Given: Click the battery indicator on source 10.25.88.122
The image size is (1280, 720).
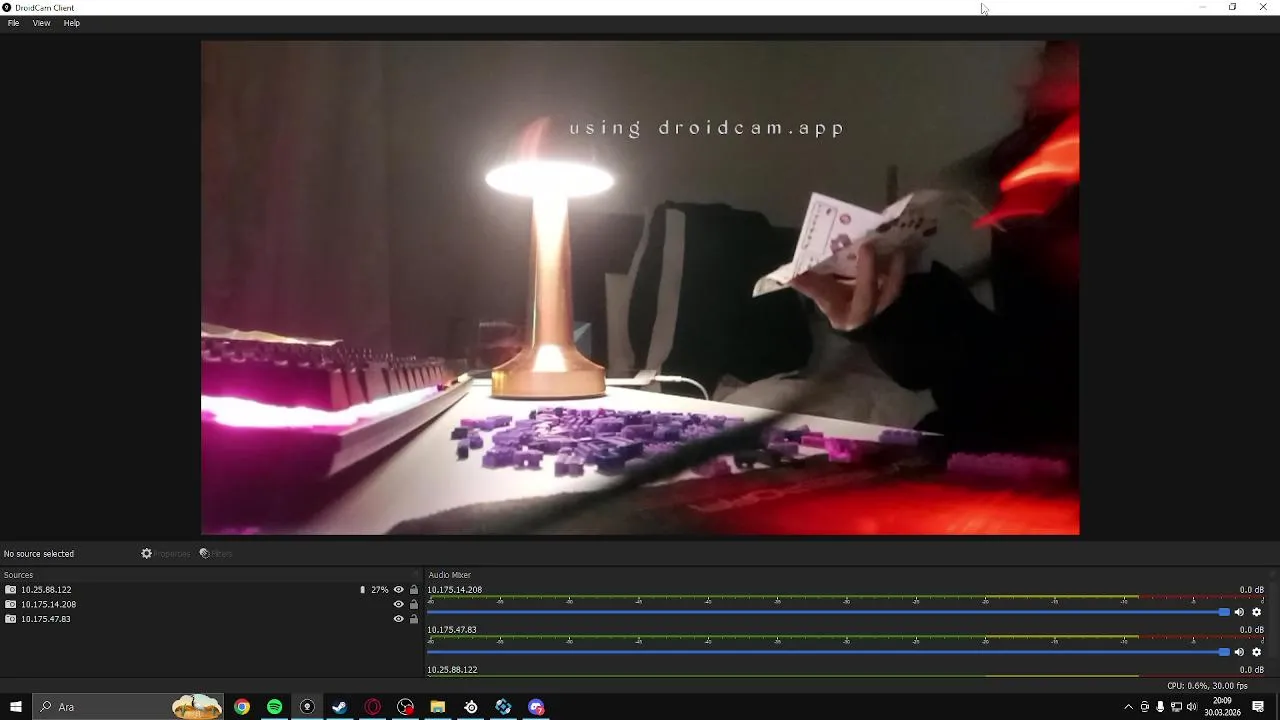Looking at the screenshot, I should tap(362, 590).
